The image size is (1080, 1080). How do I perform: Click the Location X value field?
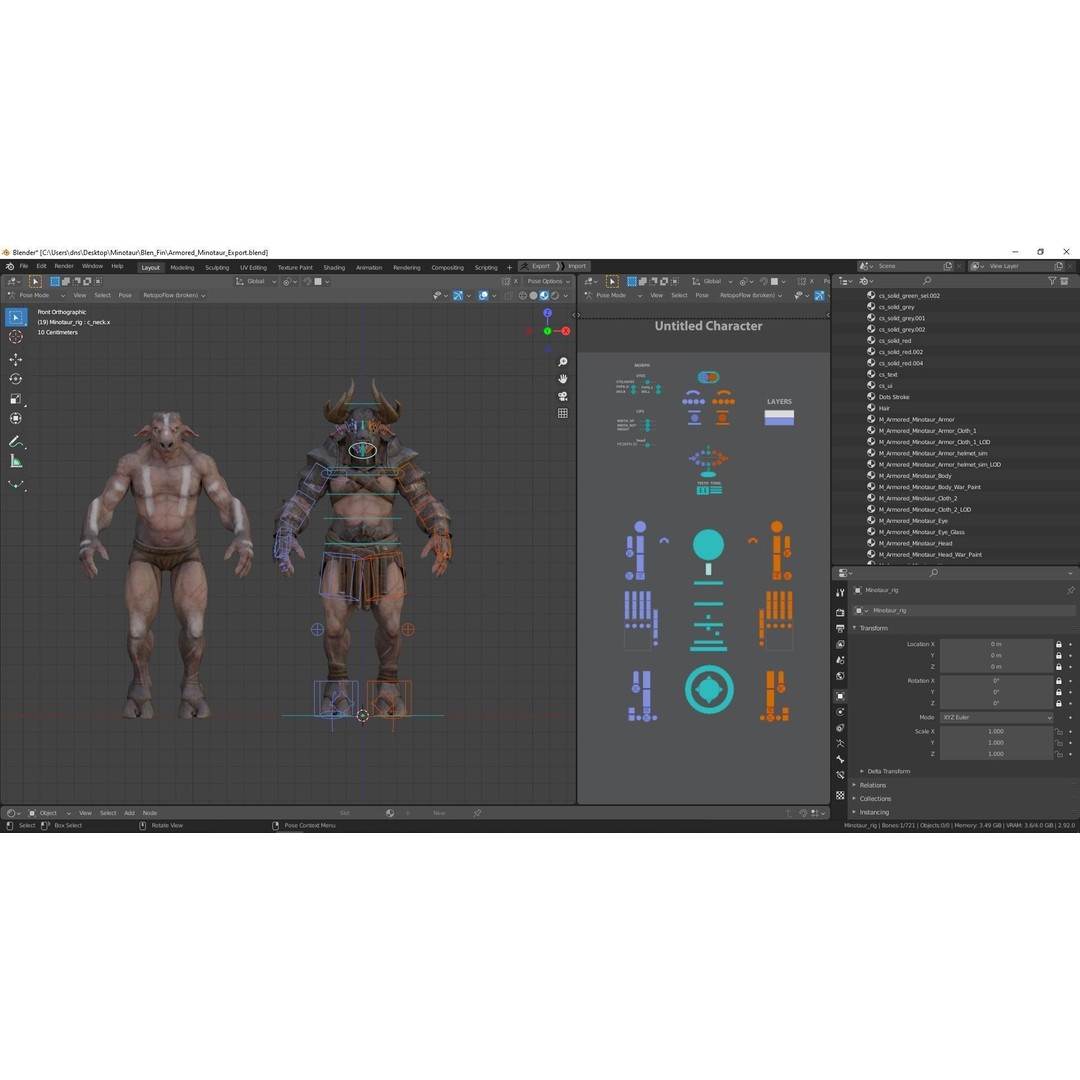pos(997,644)
